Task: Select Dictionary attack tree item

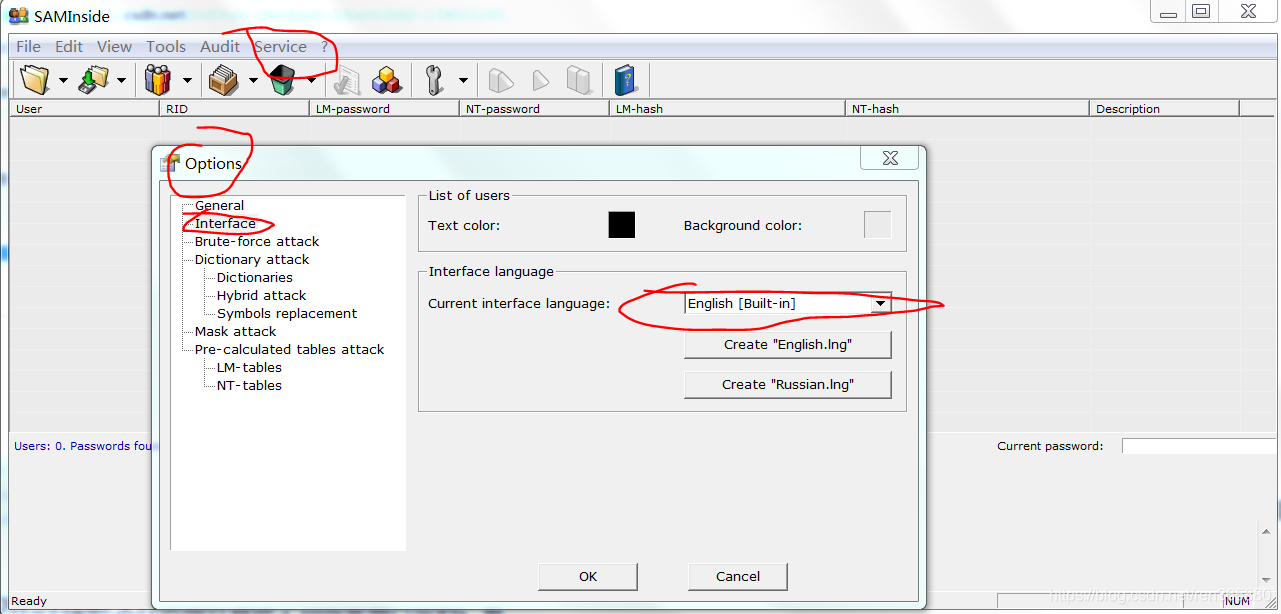Action: [x=252, y=259]
